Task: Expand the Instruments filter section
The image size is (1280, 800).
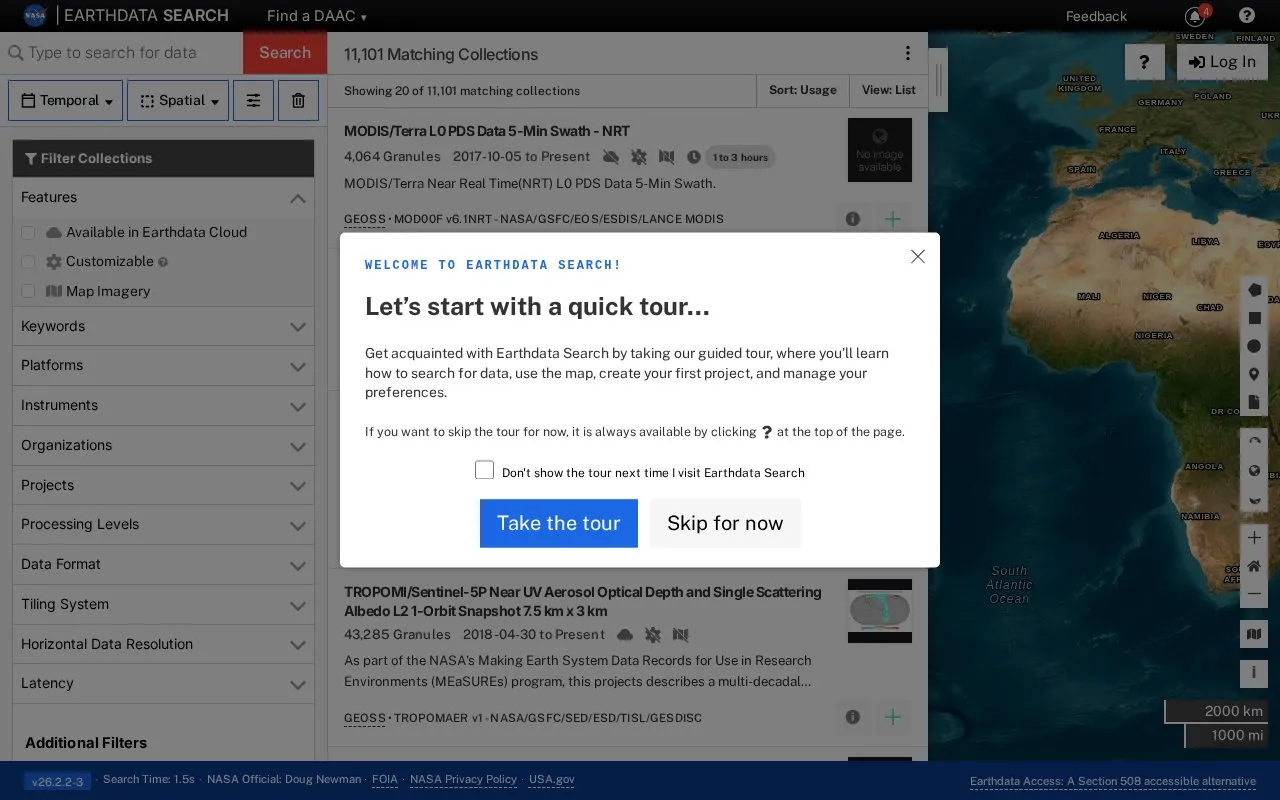Action: [x=163, y=406]
